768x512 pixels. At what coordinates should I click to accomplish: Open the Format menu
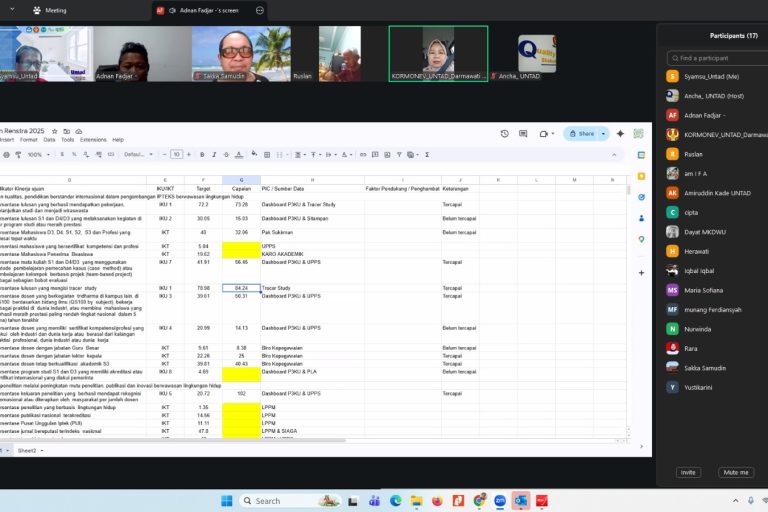(28, 140)
